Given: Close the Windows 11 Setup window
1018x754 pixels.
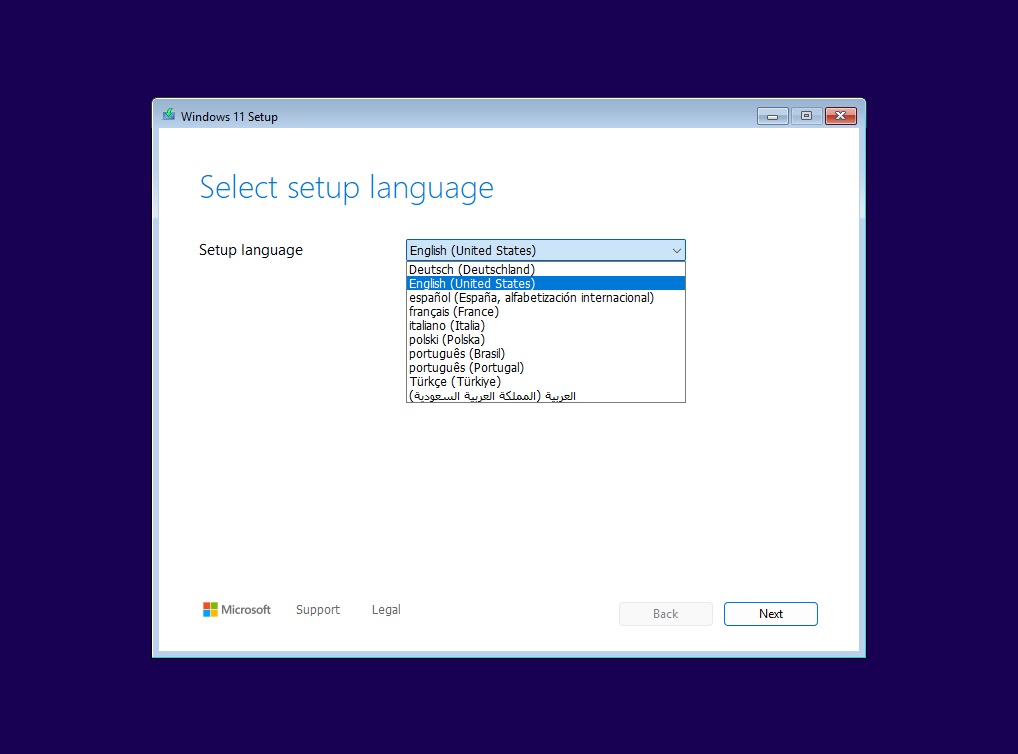Looking at the screenshot, I should coord(841,116).
